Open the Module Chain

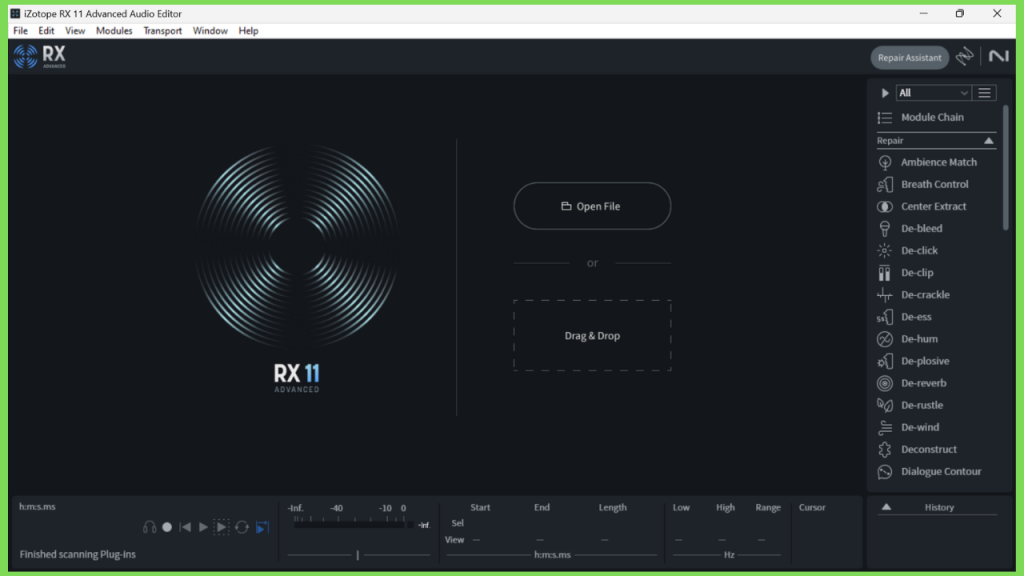click(x=921, y=118)
